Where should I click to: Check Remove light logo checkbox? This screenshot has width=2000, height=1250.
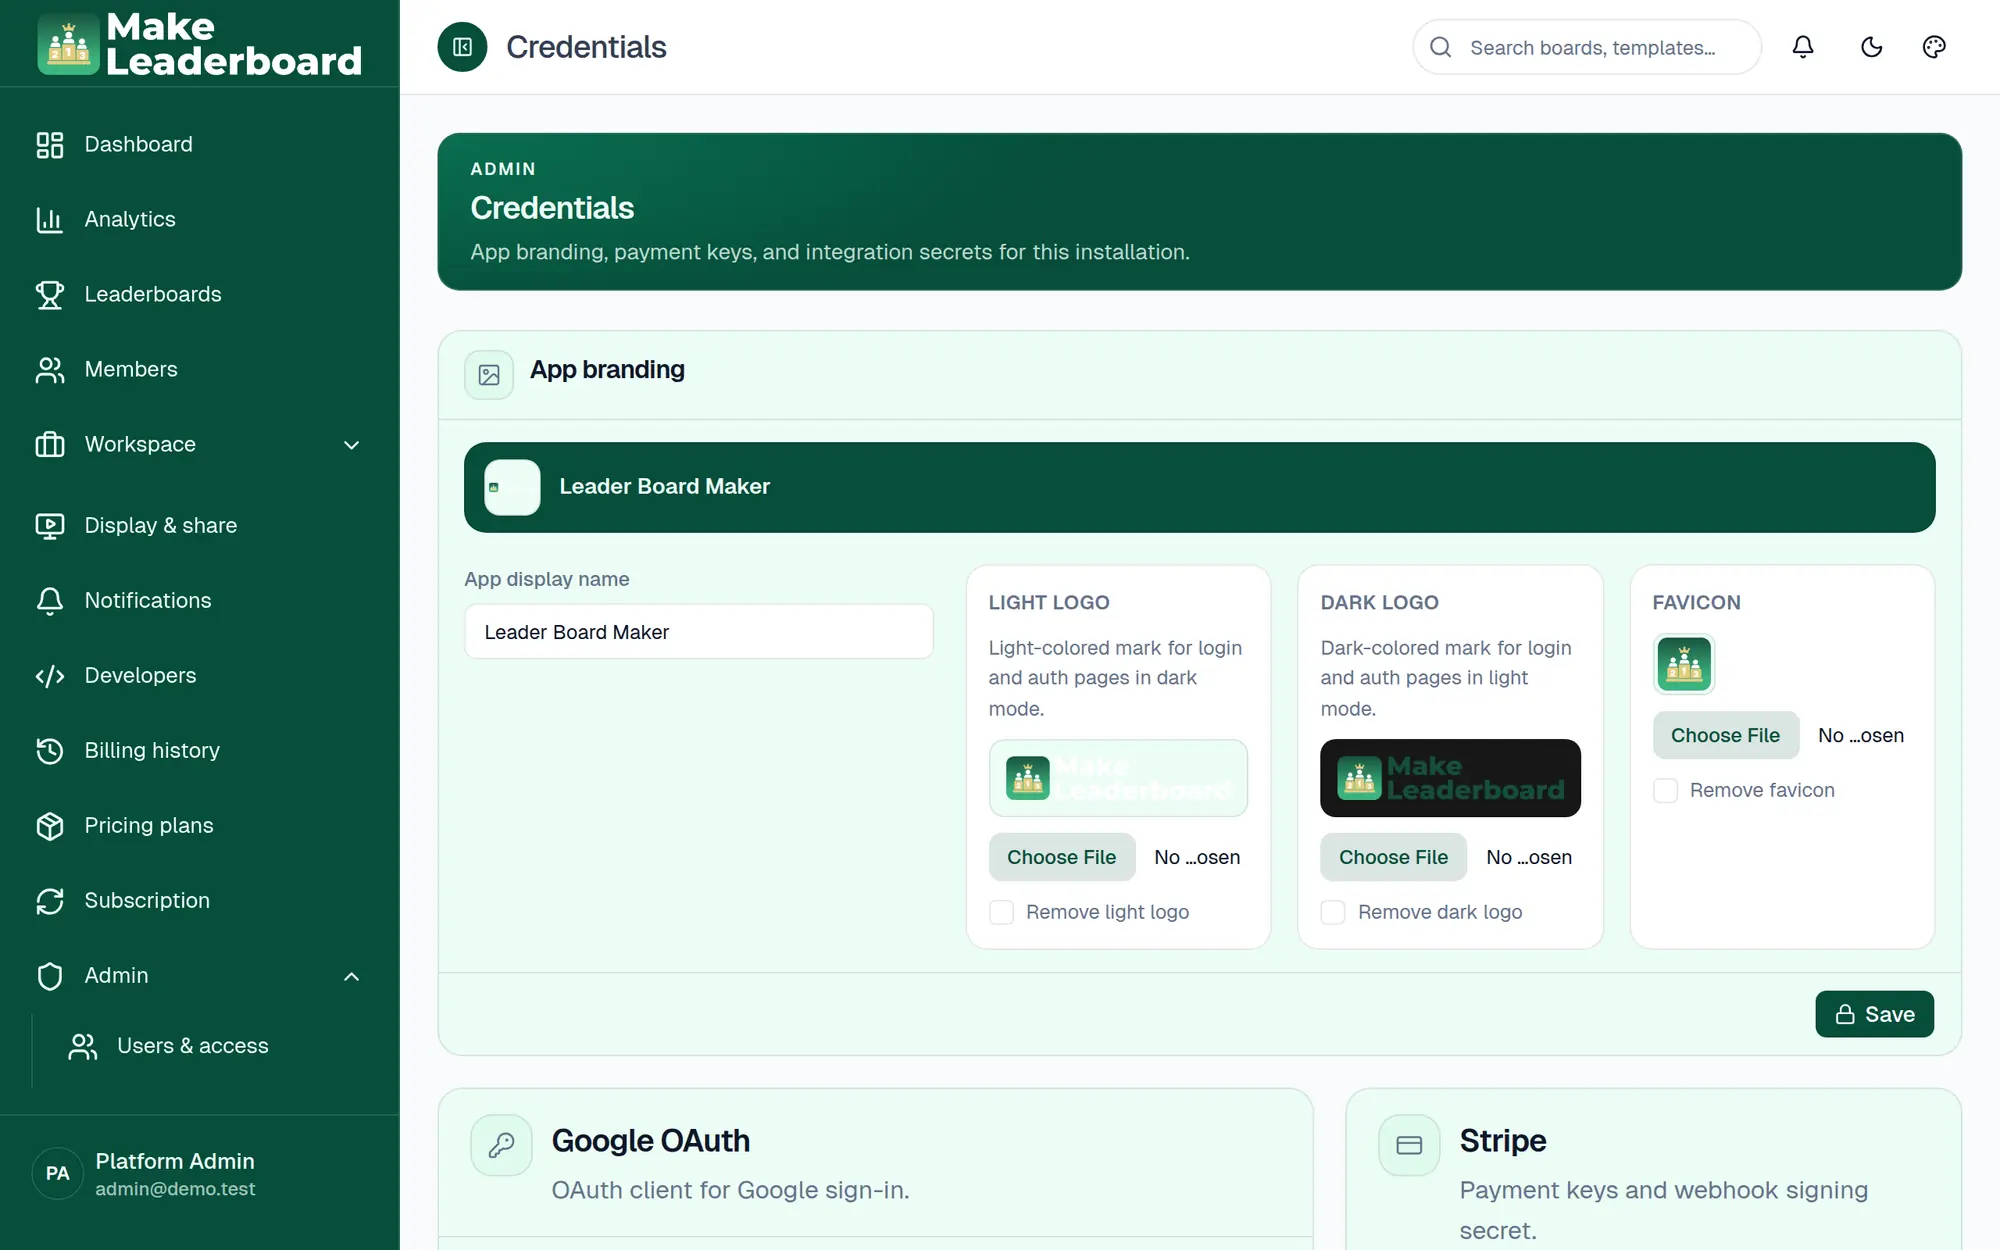1001,912
